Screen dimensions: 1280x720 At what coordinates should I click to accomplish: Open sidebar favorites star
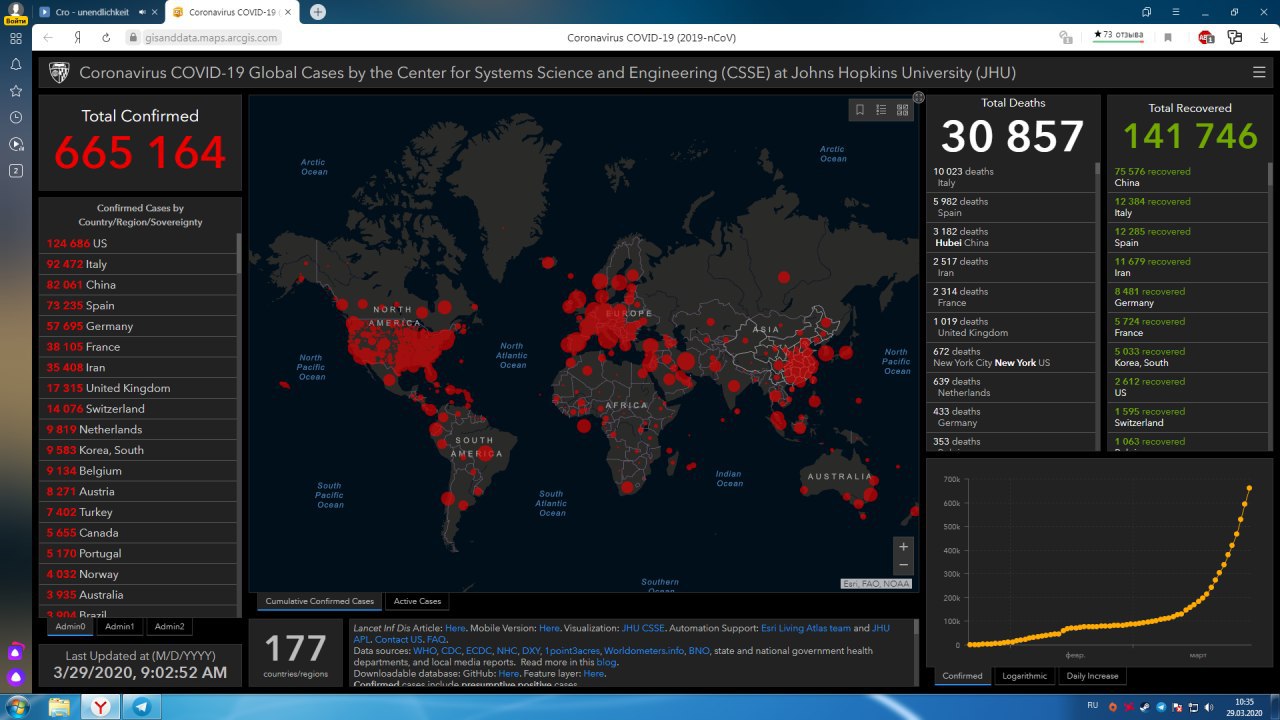click(15, 90)
